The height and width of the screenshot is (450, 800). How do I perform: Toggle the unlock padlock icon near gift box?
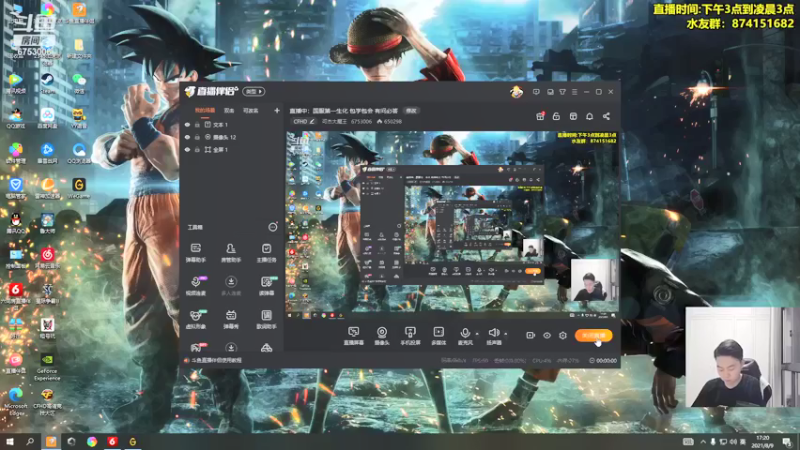tap(556, 116)
